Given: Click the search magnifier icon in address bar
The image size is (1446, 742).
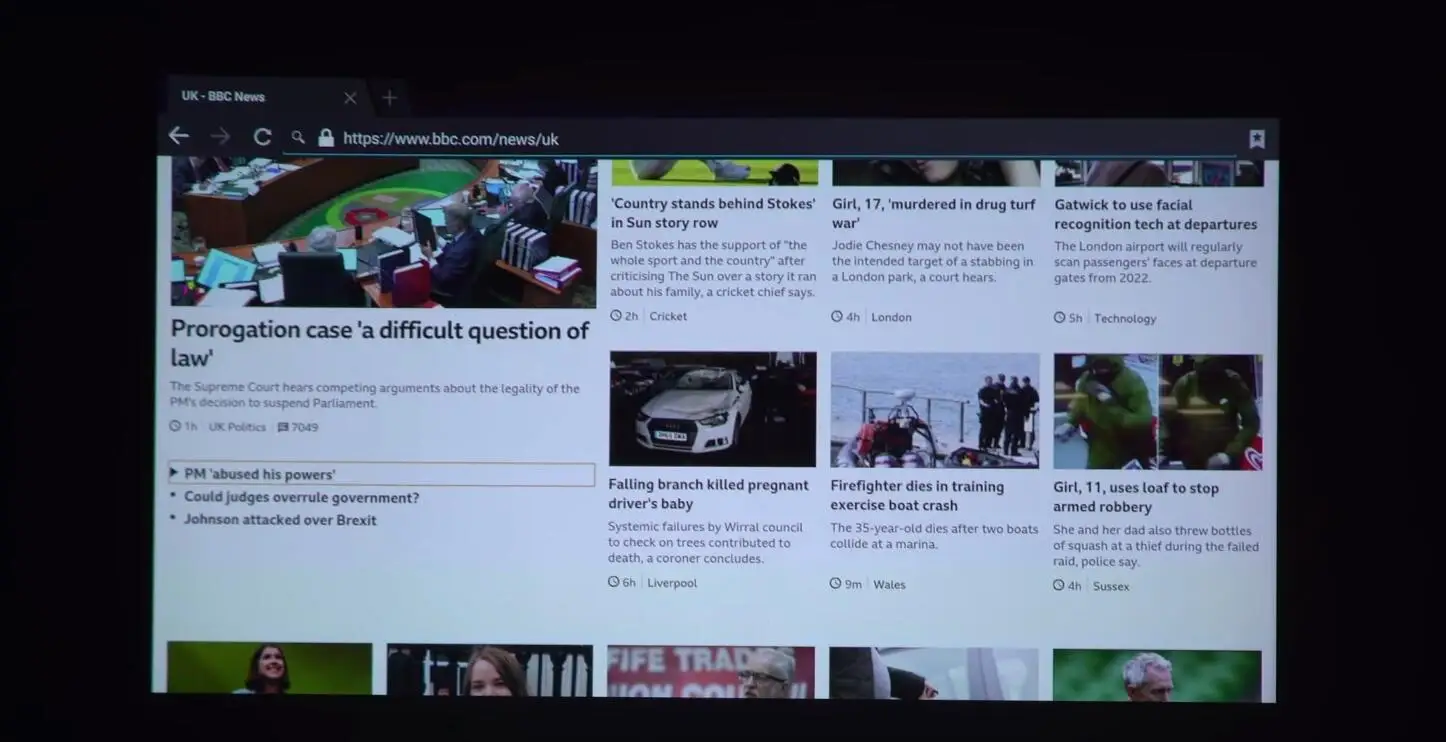Looking at the screenshot, I should [x=298, y=138].
